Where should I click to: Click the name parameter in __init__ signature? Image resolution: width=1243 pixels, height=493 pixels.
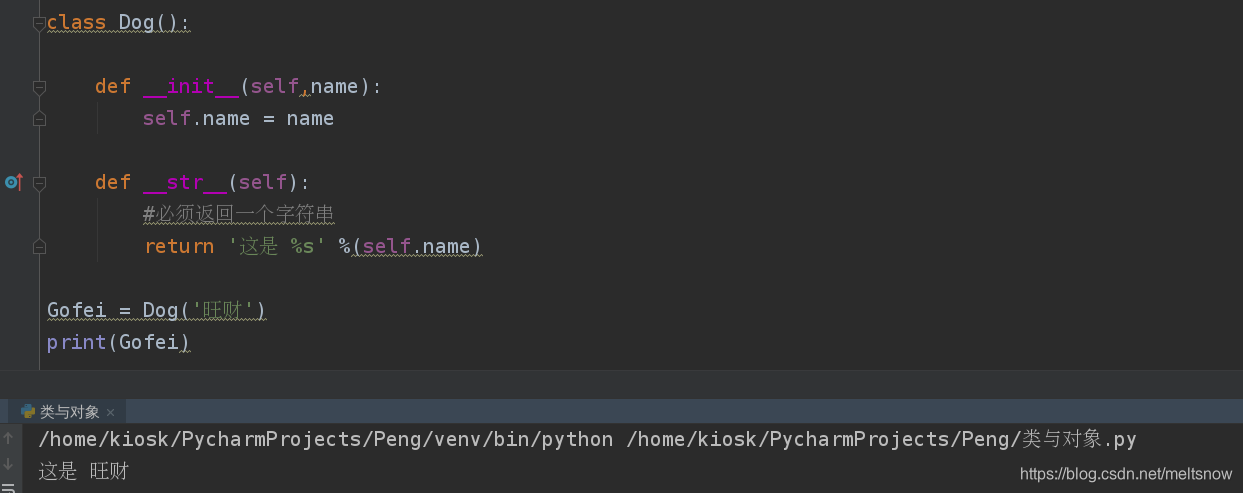(334, 86)
